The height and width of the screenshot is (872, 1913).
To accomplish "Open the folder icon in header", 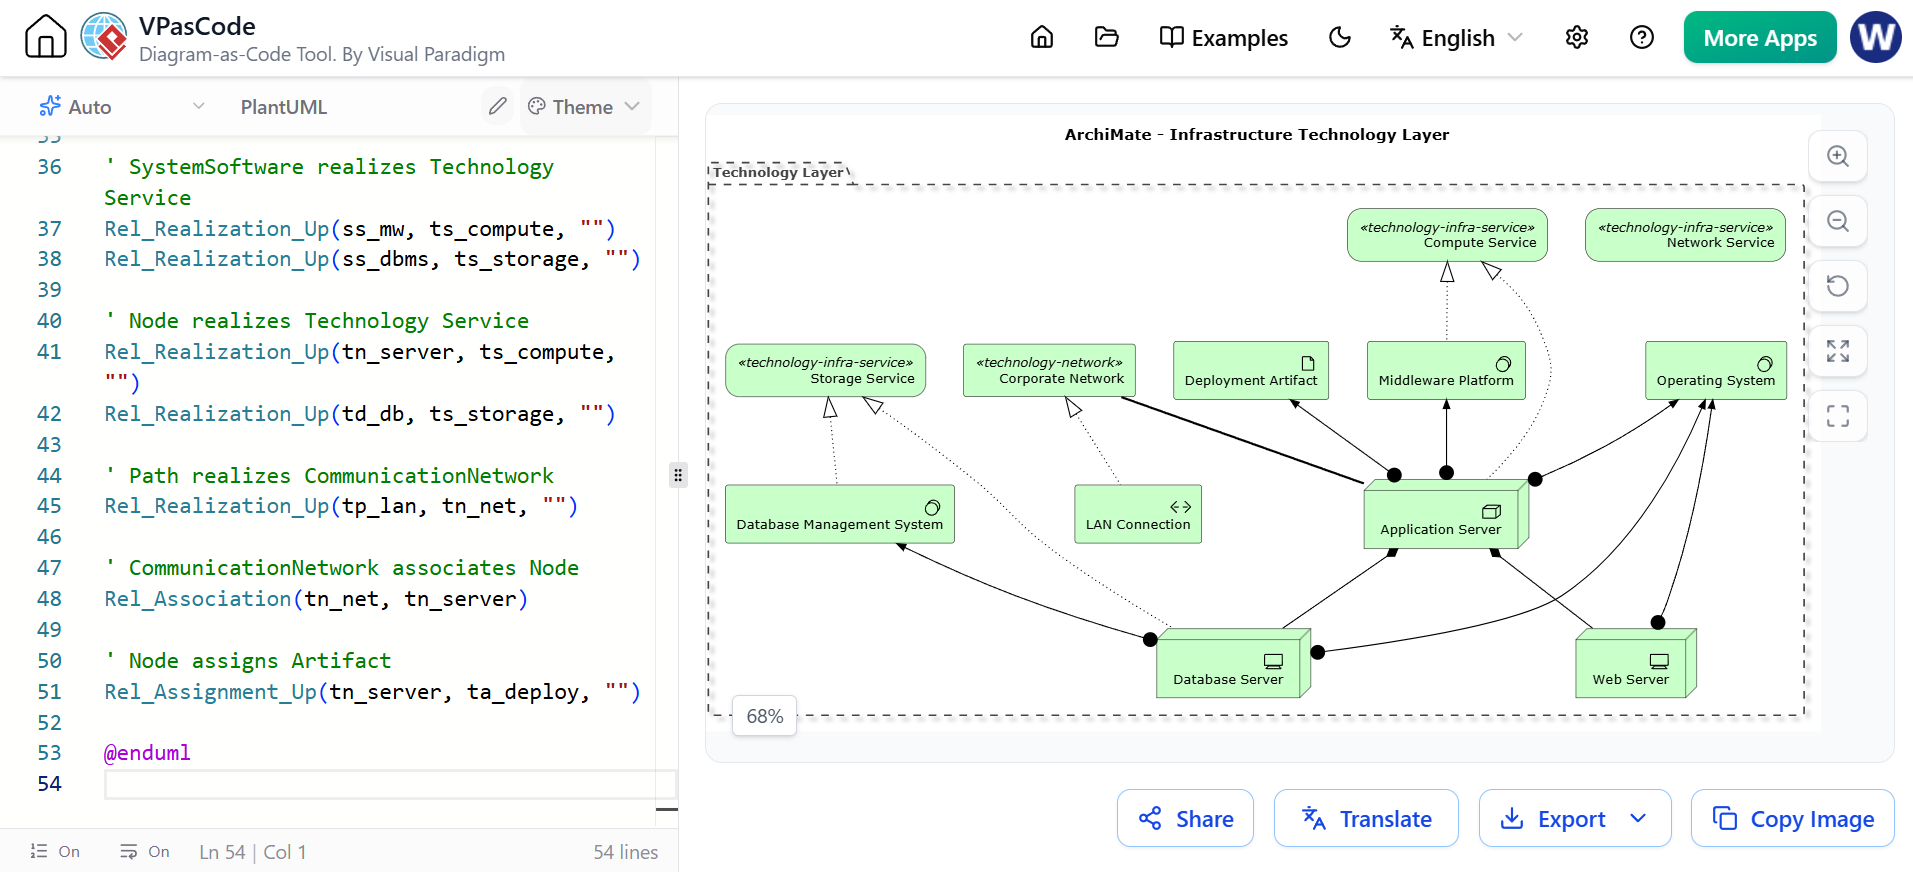I will tap(1107, 38).
